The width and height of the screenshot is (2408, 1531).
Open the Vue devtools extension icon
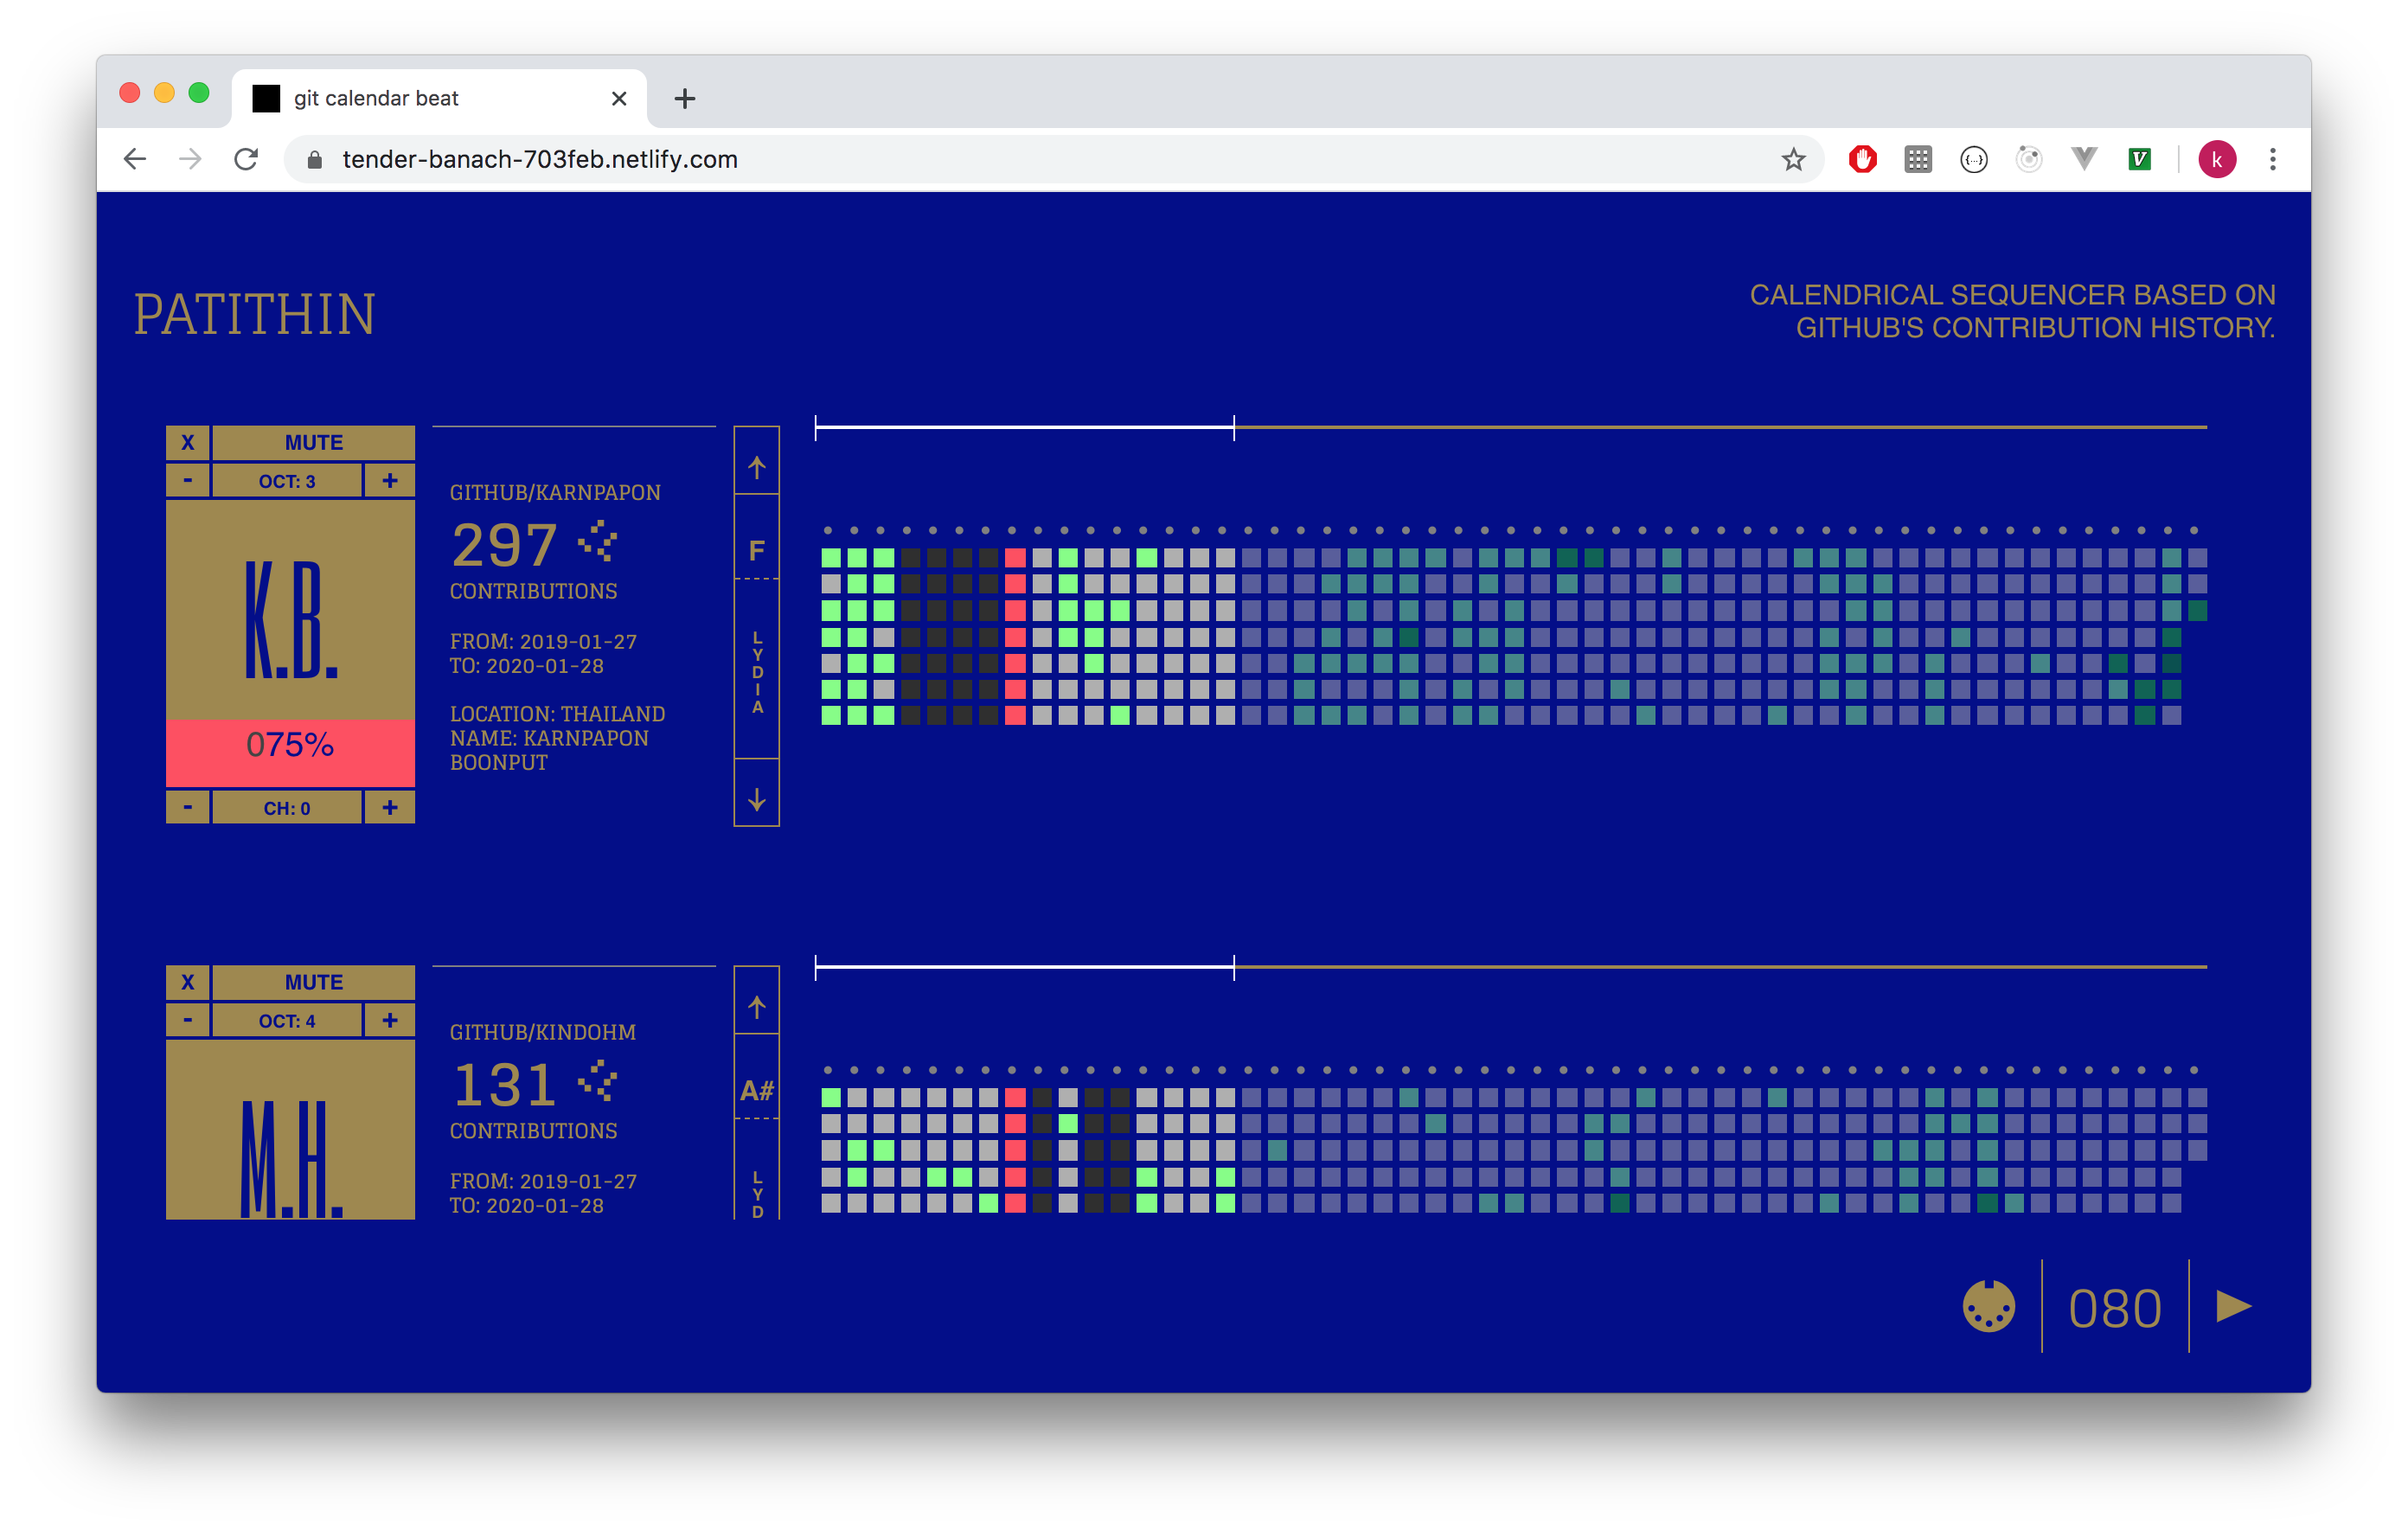[2084, 159]
